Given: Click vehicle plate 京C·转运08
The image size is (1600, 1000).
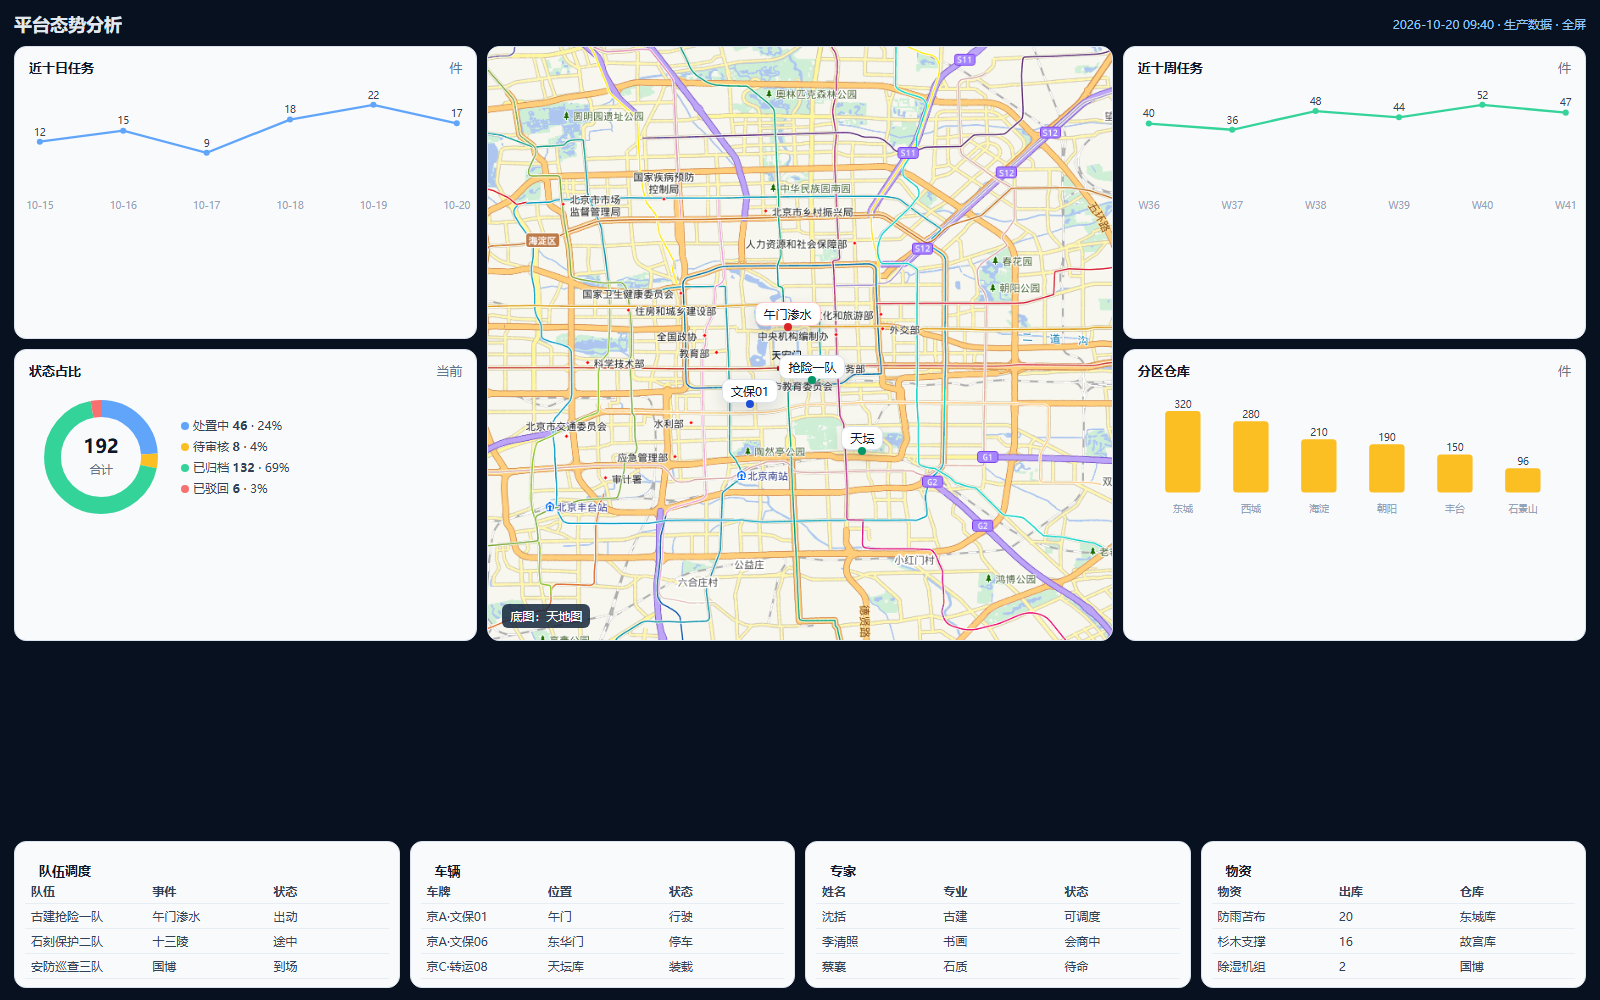Looking at the screenshot, I should [x=457, y=967].
